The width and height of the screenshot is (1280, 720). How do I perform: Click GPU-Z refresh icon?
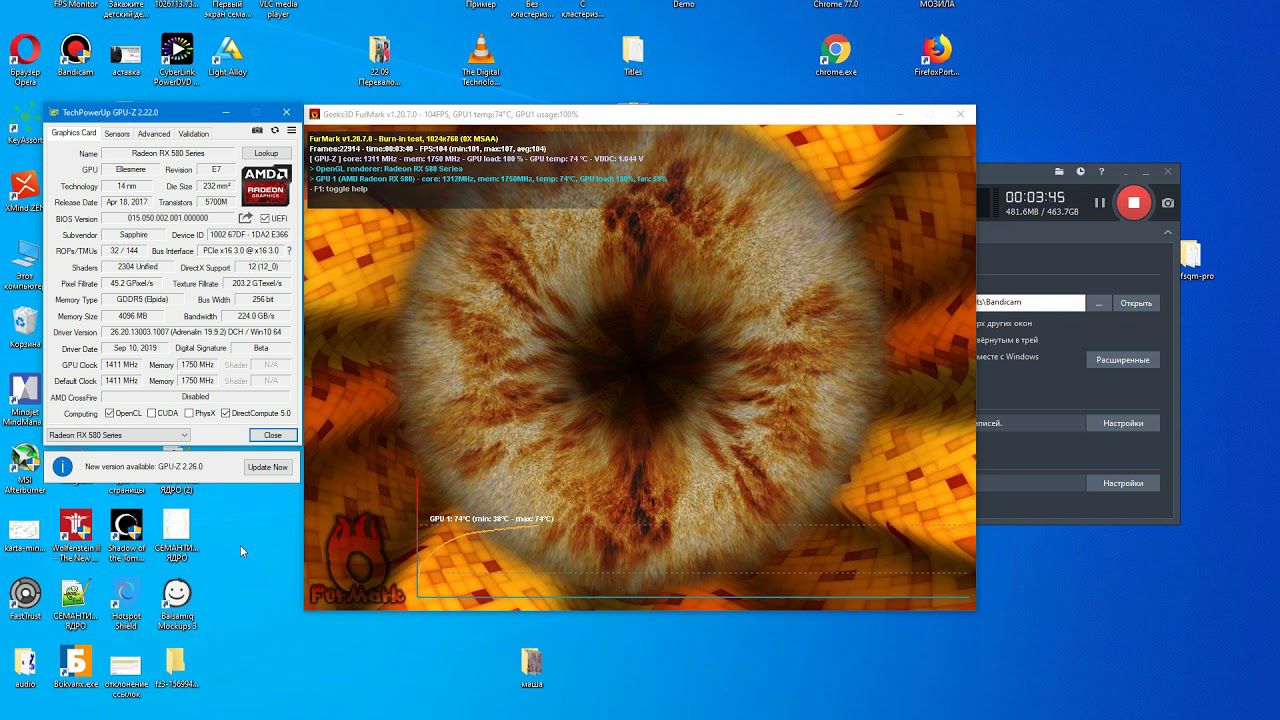point(275,130)
